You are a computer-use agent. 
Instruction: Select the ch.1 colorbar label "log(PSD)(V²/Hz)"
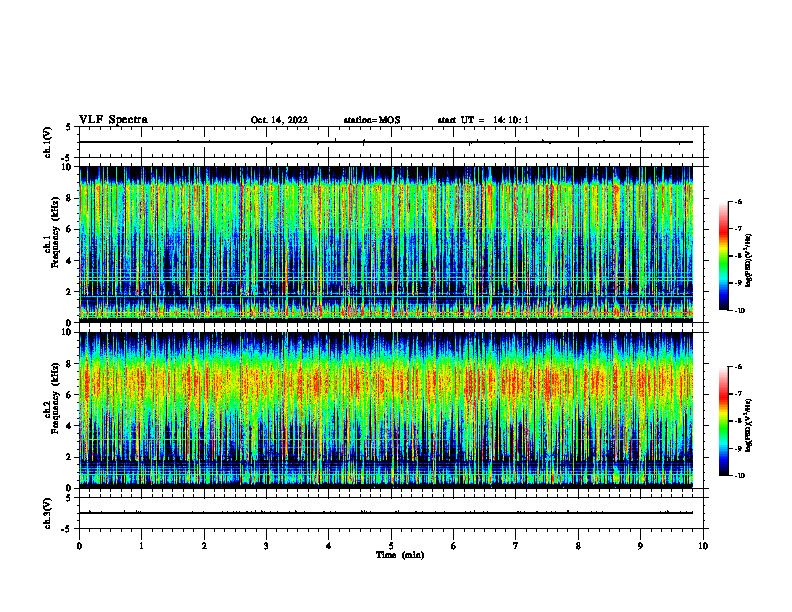[750, 261]
